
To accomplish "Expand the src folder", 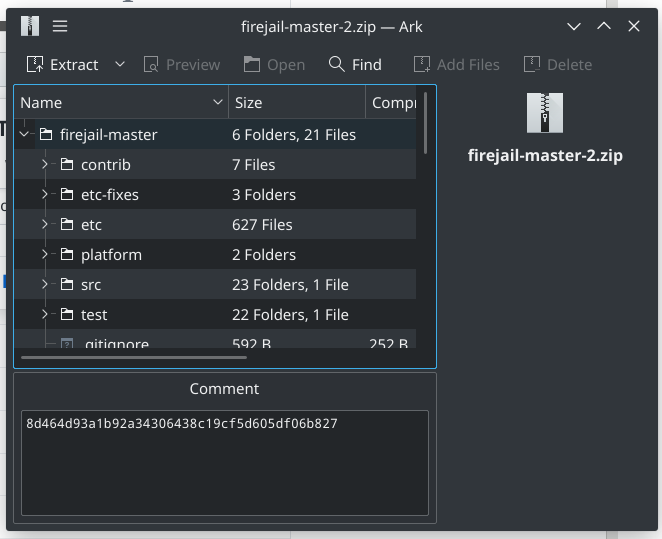I will click(45, 284).
